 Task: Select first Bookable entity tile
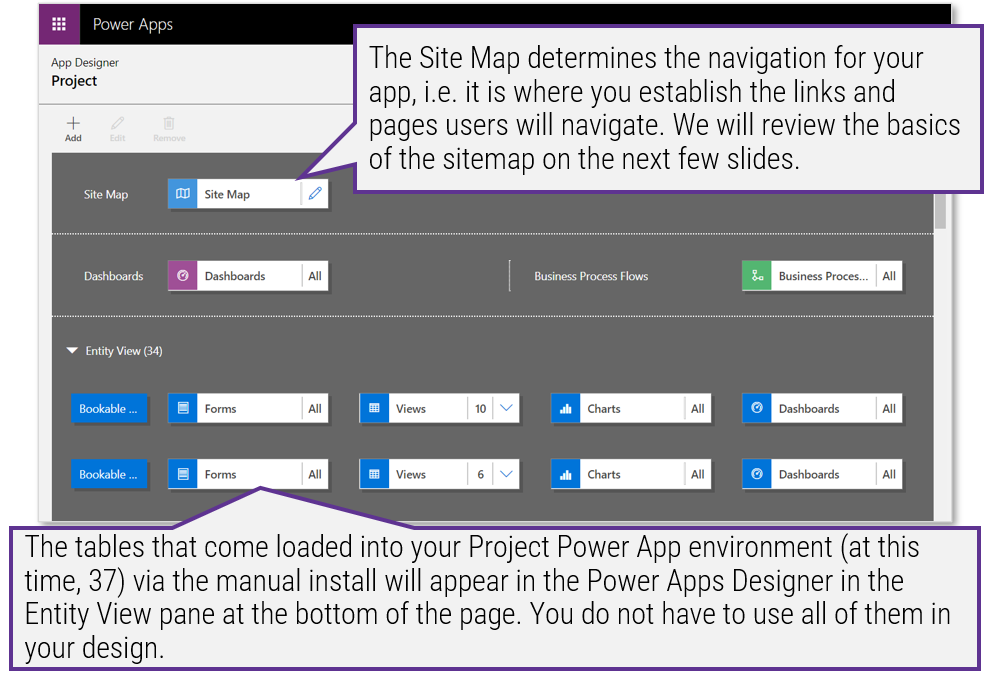pyautogui.click(x=109, y=409)
